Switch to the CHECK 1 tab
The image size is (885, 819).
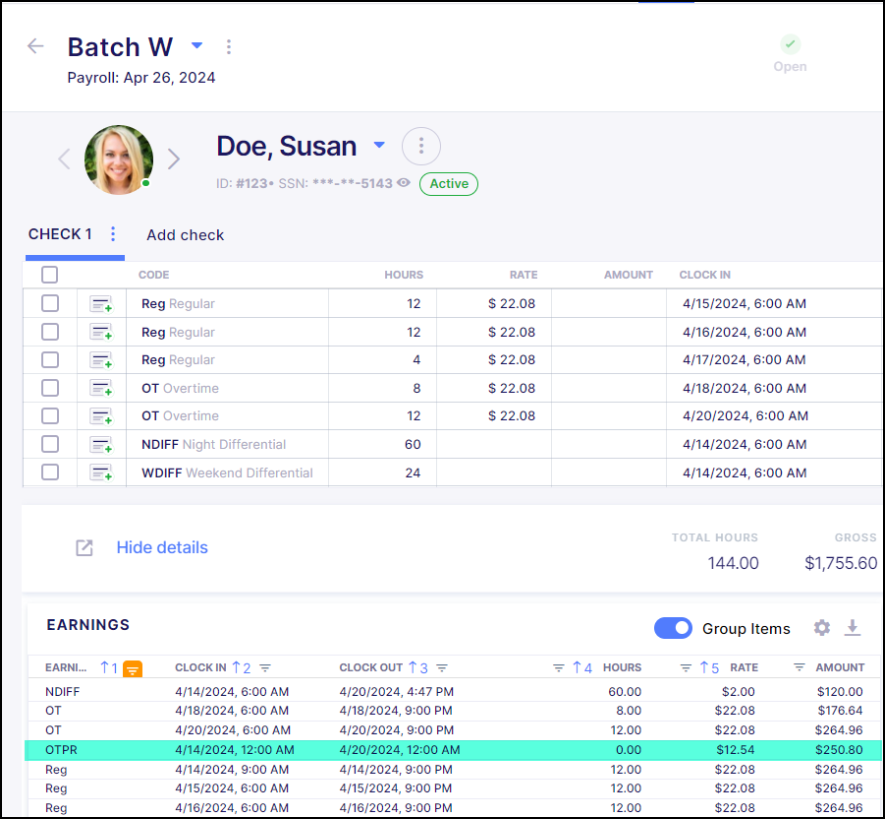(x=60, y=234)
